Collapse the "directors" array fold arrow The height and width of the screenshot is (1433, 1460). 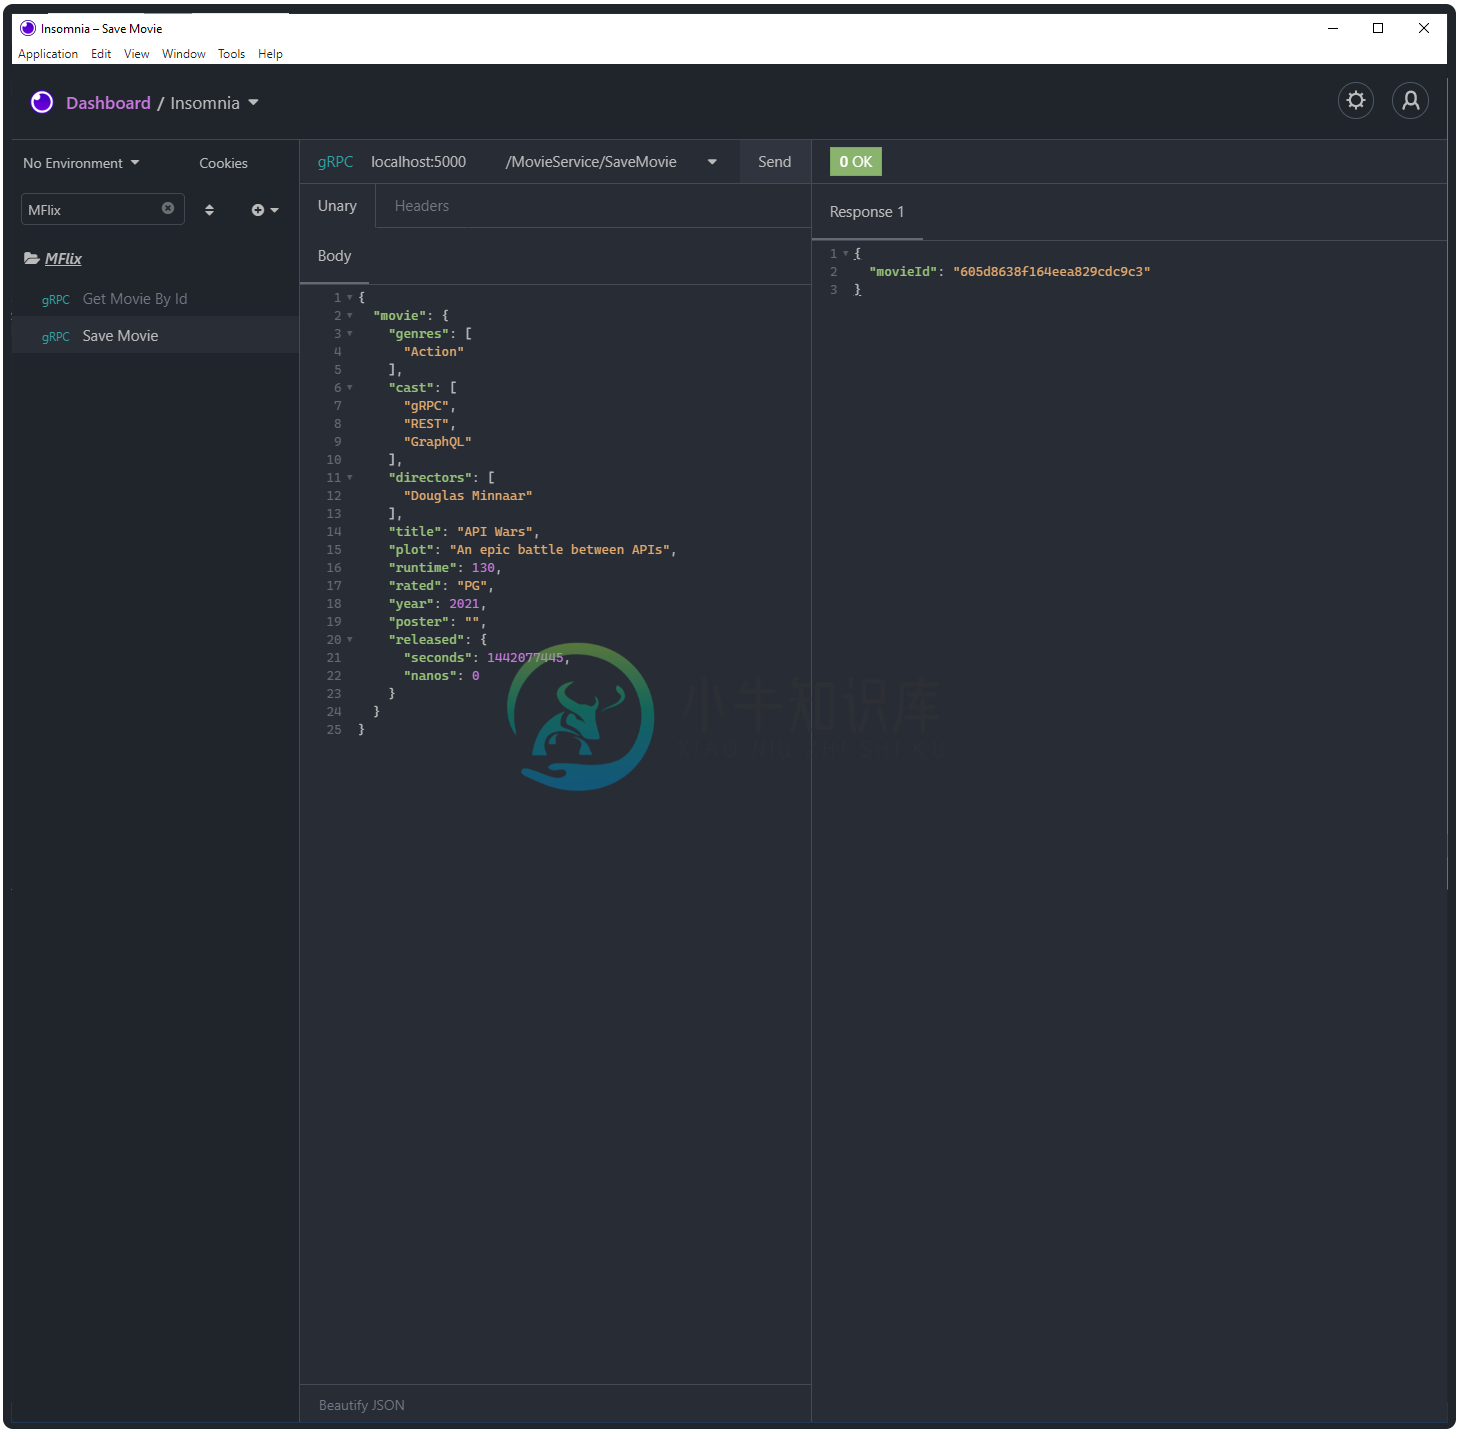[x=350, y=478]
